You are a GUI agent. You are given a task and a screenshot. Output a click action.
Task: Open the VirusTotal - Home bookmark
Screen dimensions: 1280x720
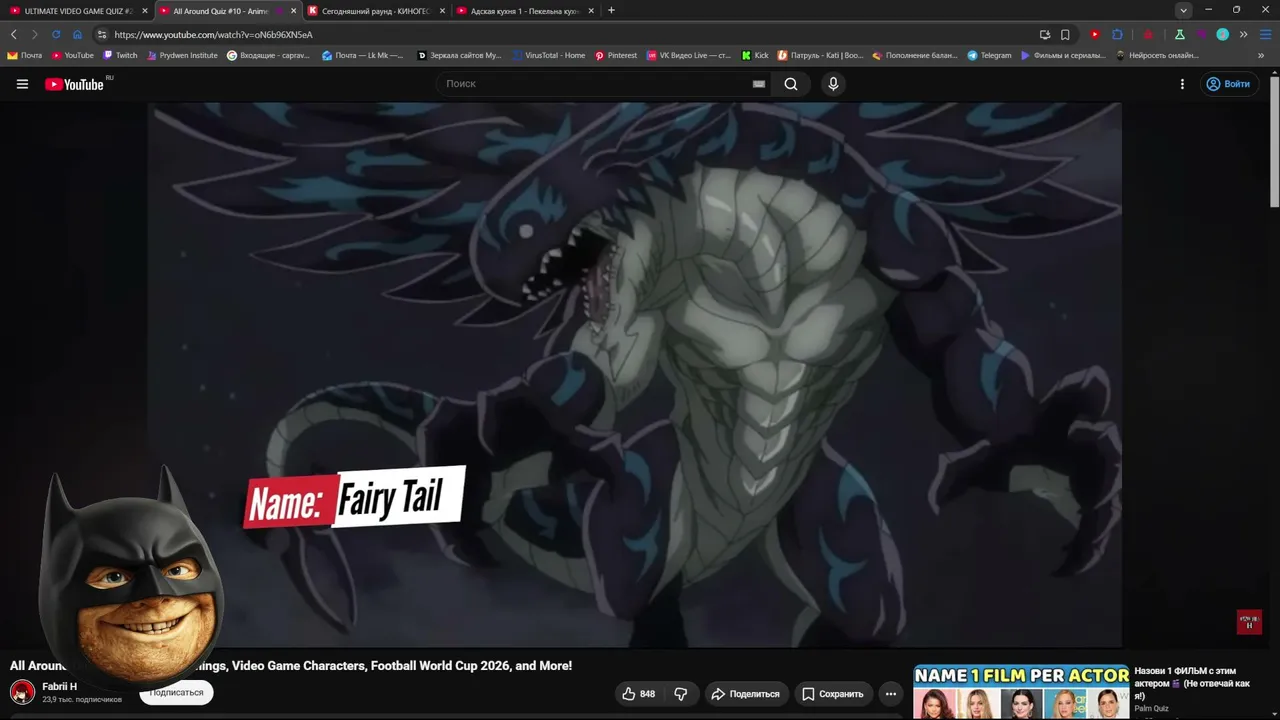click(548, 55)
